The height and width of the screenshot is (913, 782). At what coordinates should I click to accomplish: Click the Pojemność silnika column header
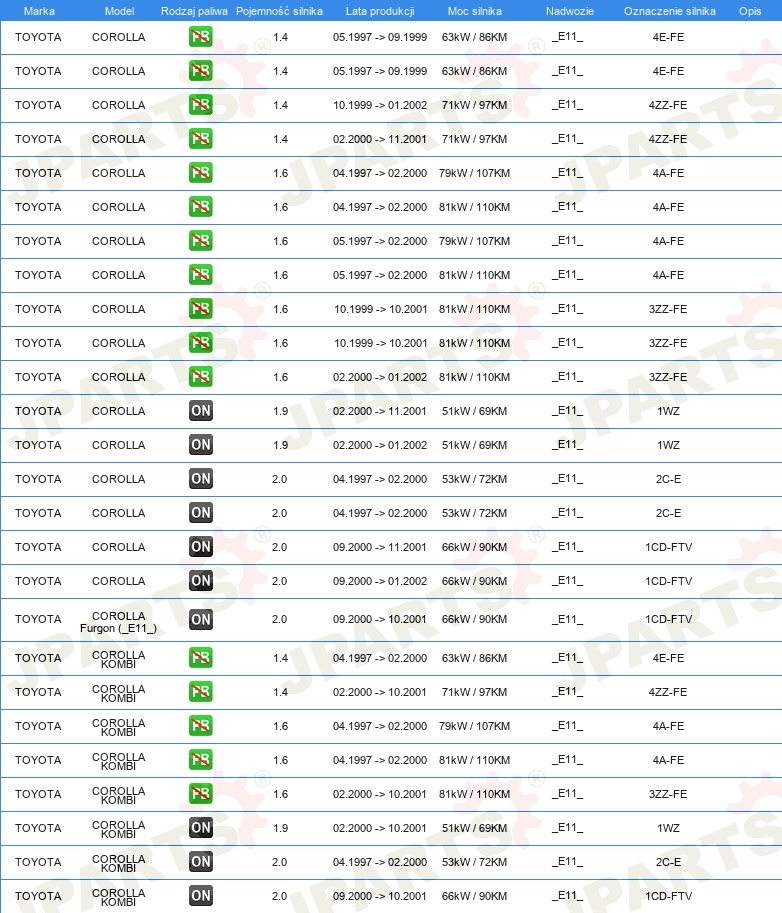click(x=279, y=11)
